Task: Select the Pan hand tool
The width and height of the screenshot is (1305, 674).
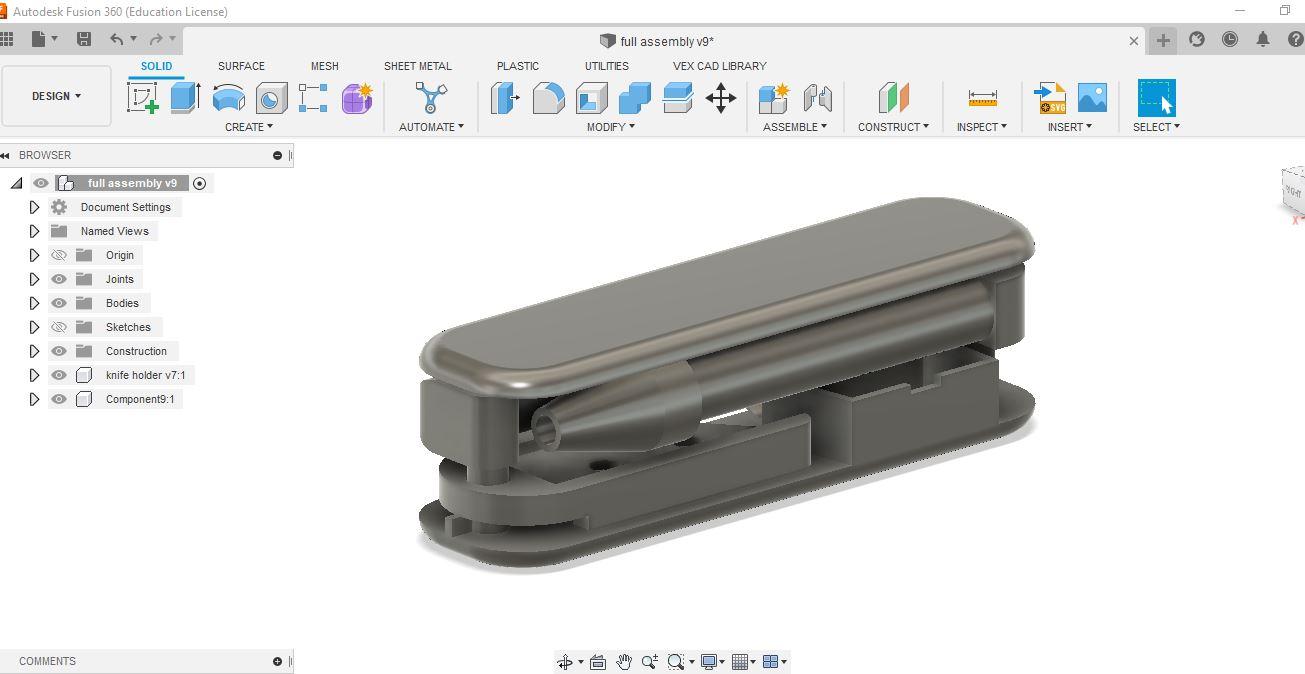Action: pyautogui.click(x=624, y=662)
